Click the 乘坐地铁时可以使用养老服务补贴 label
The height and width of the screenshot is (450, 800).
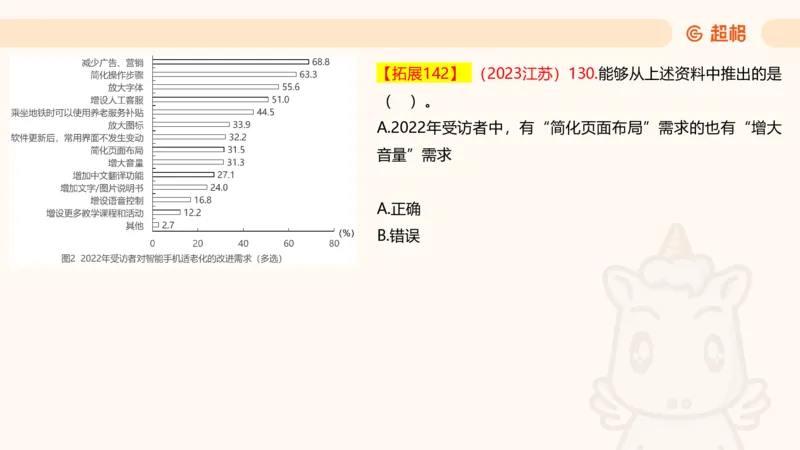77,113
